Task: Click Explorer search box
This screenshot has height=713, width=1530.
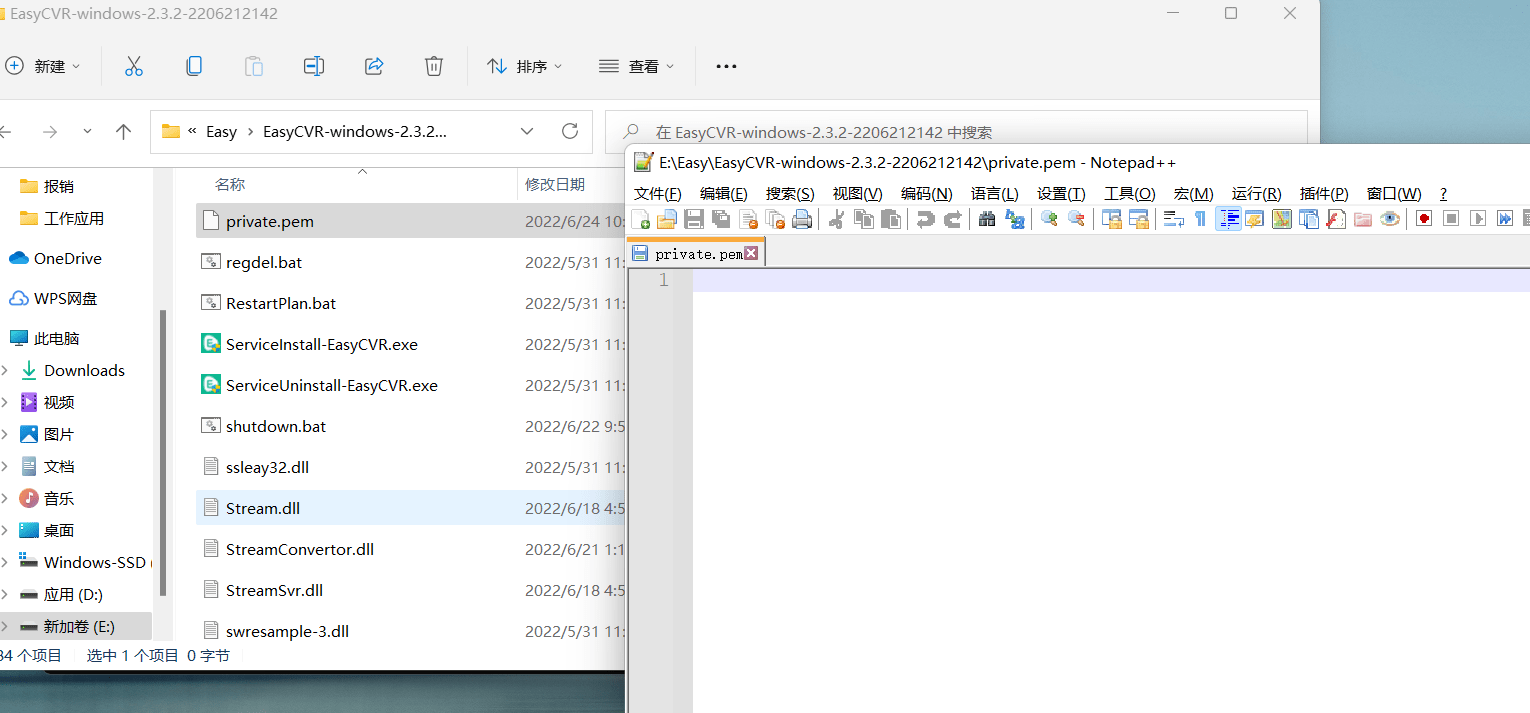Action: (x=956, y=131)
